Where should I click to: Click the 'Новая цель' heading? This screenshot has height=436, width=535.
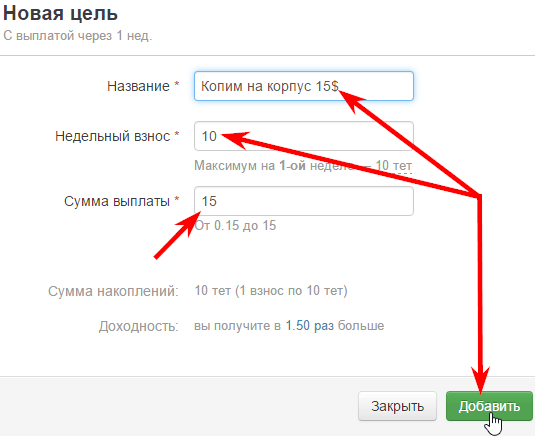click(x=60, y=13)
